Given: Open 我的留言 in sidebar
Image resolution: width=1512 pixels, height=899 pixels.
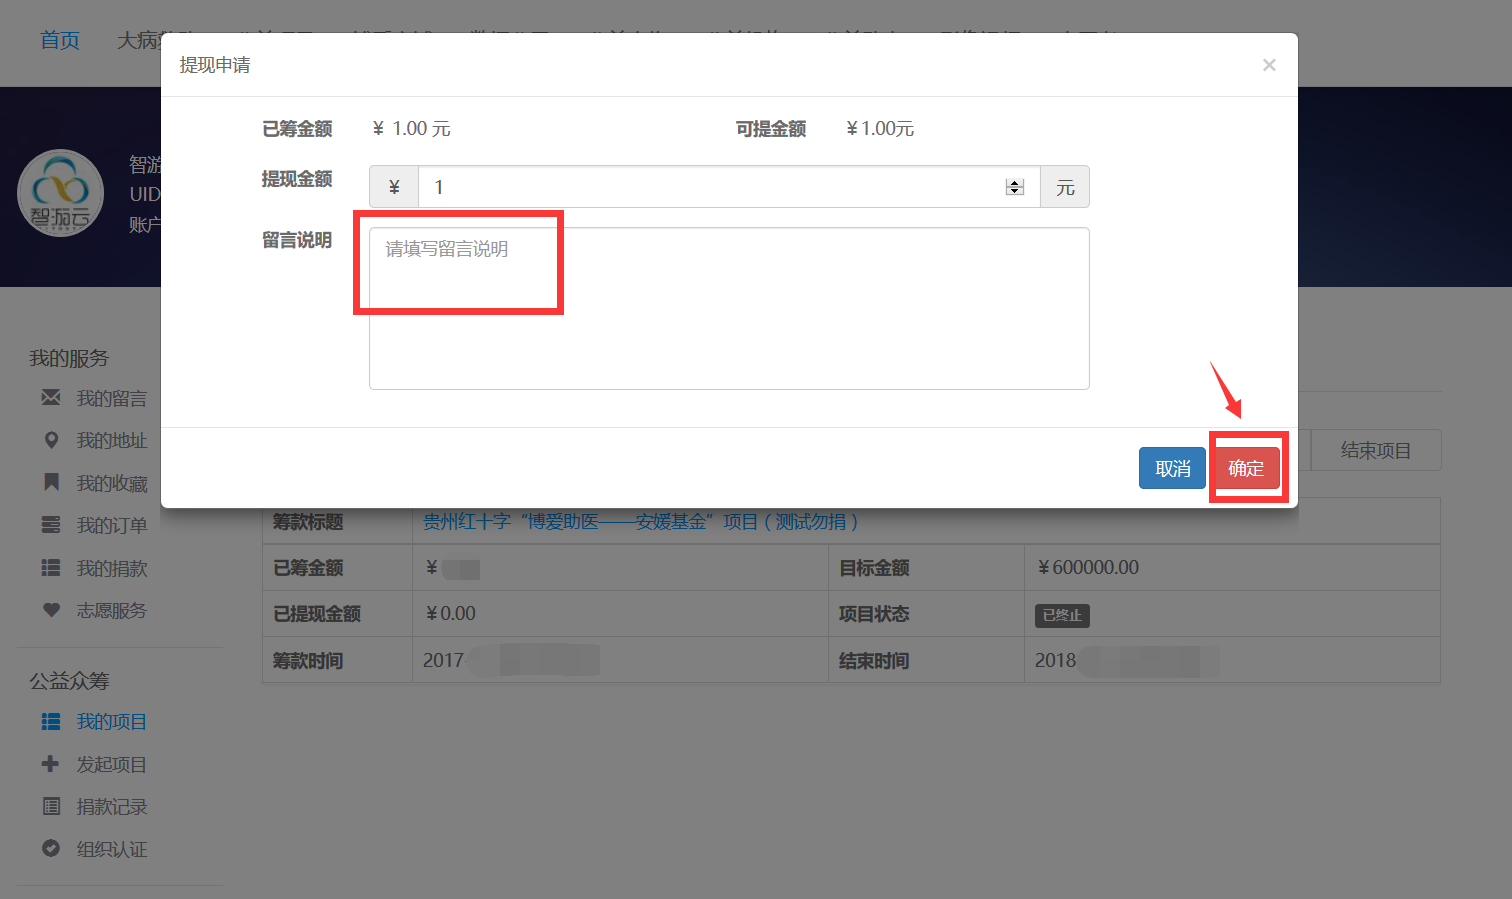Looking at the screenshot, I should click(111, 398).
